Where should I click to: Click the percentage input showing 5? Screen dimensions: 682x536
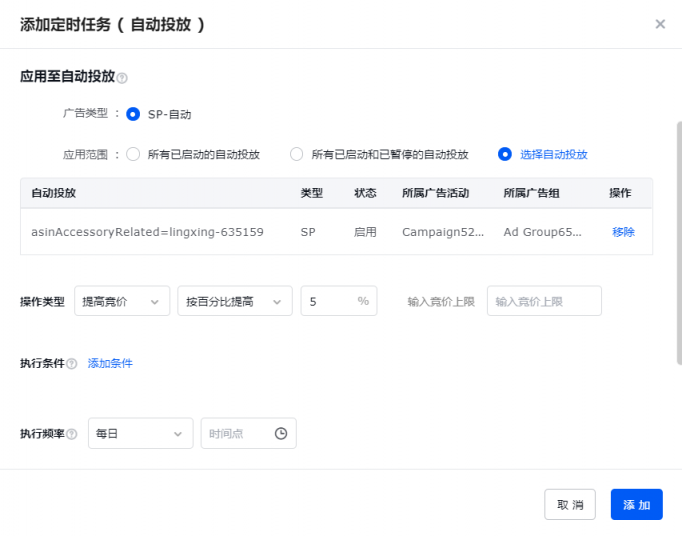tap(338, 301)
